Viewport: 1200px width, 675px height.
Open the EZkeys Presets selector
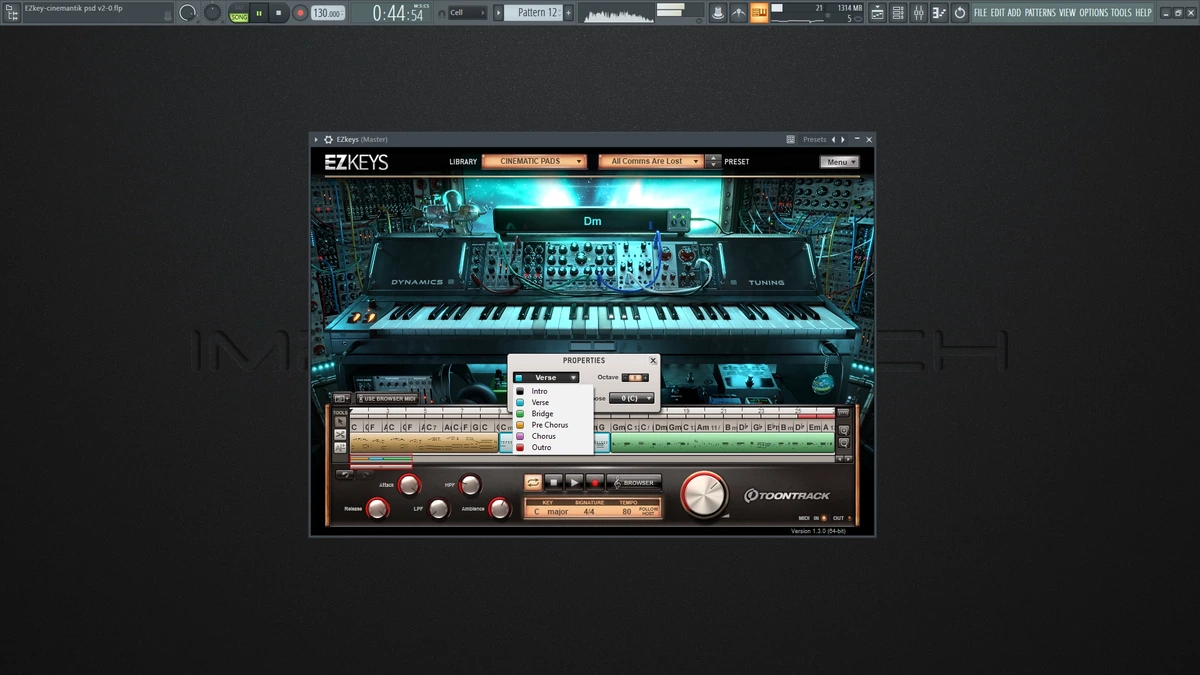[814, 140]
